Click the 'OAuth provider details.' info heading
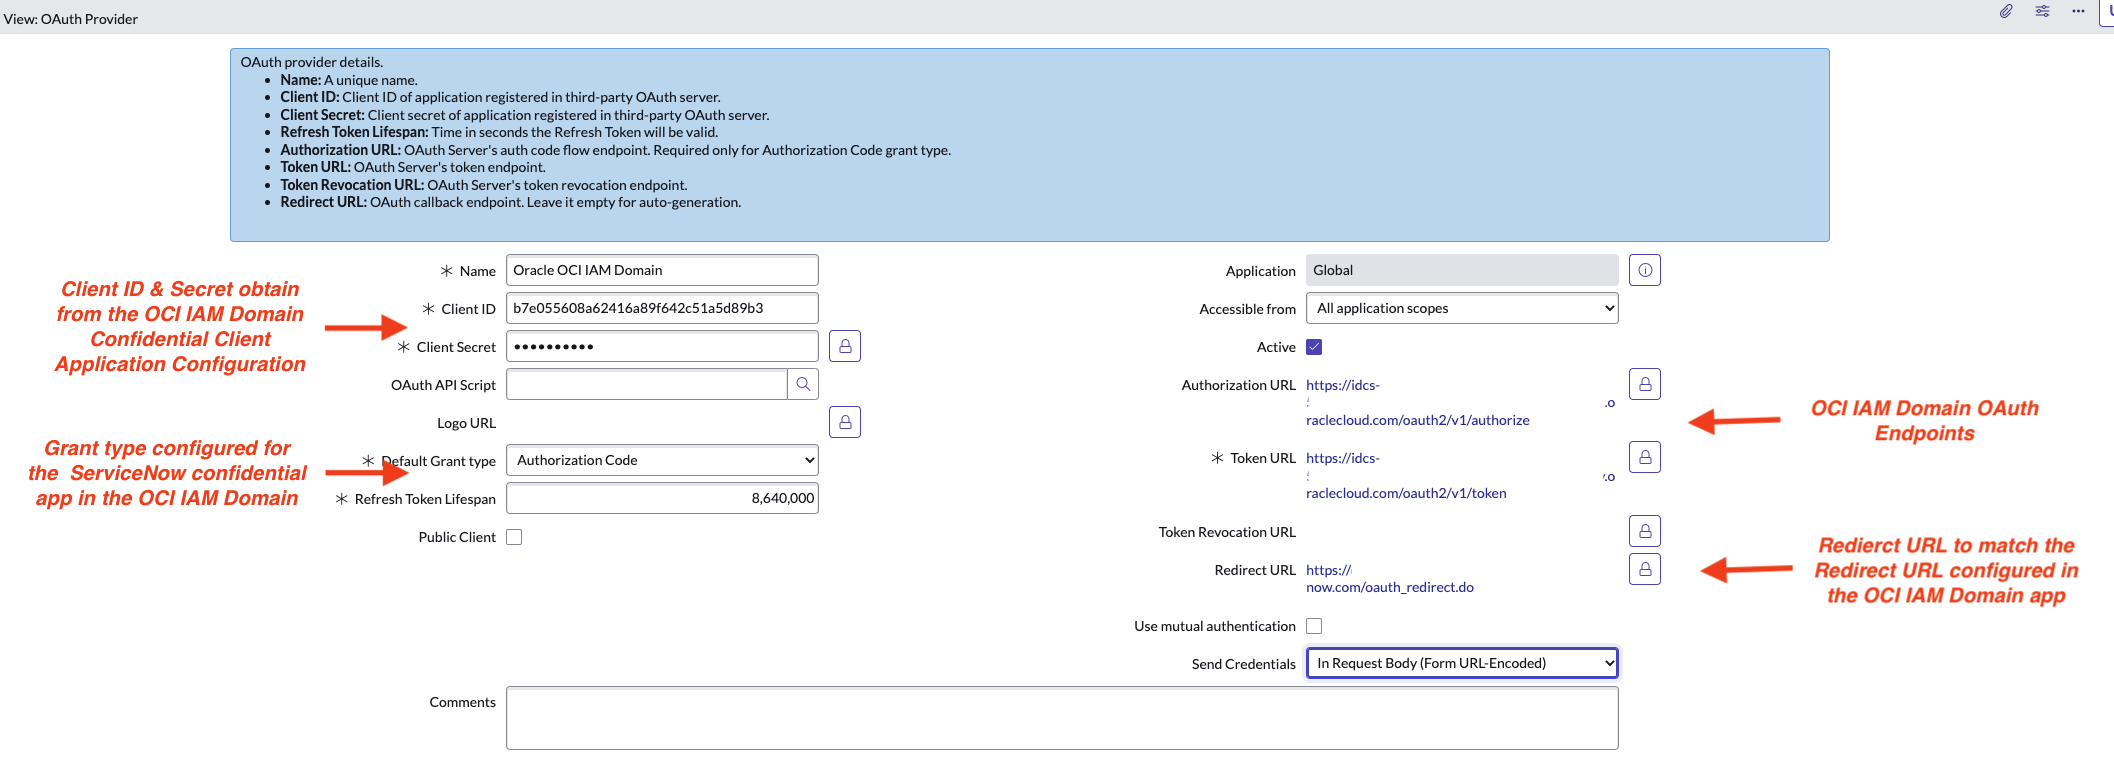Viewport: 2114px width, 769px height. (312, 62)
